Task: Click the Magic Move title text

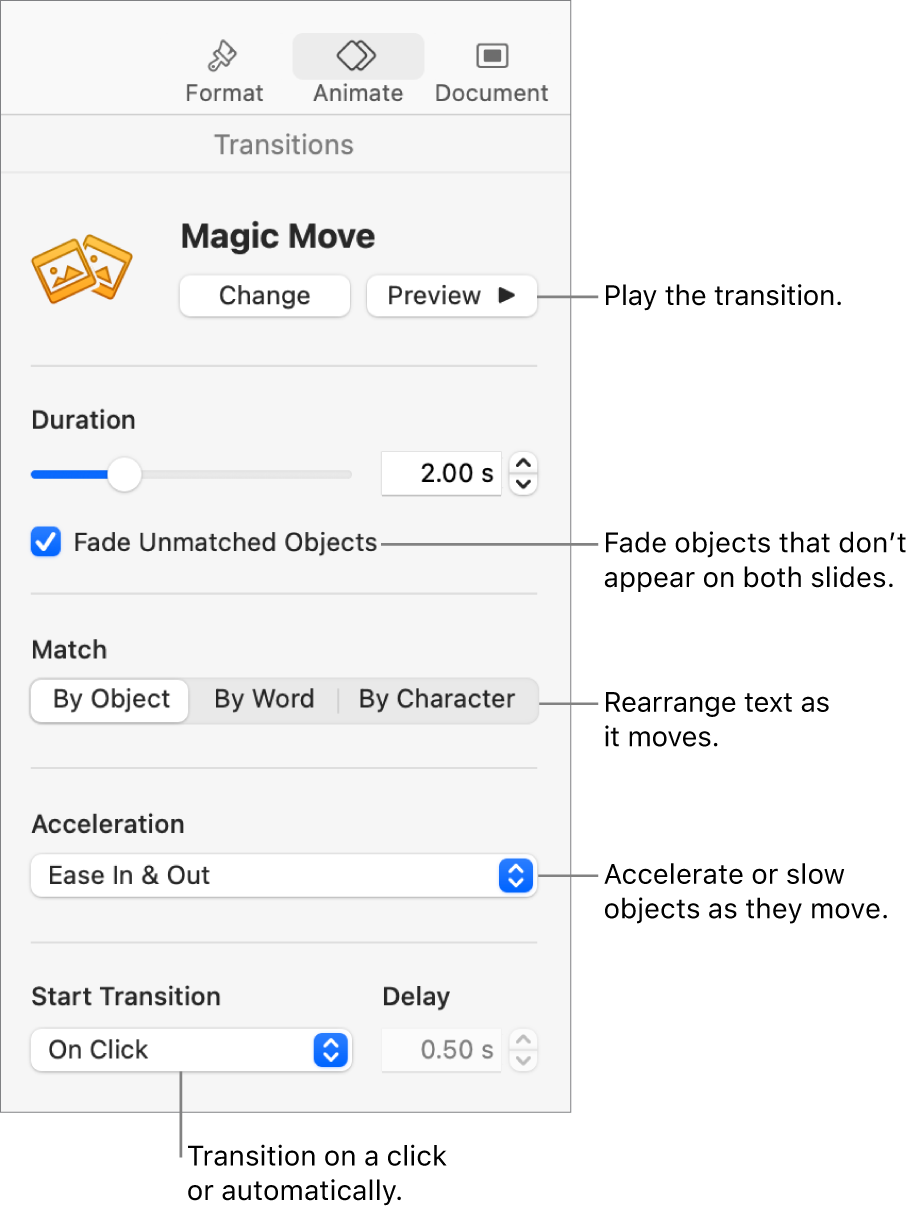Action: tap(278, 236)
